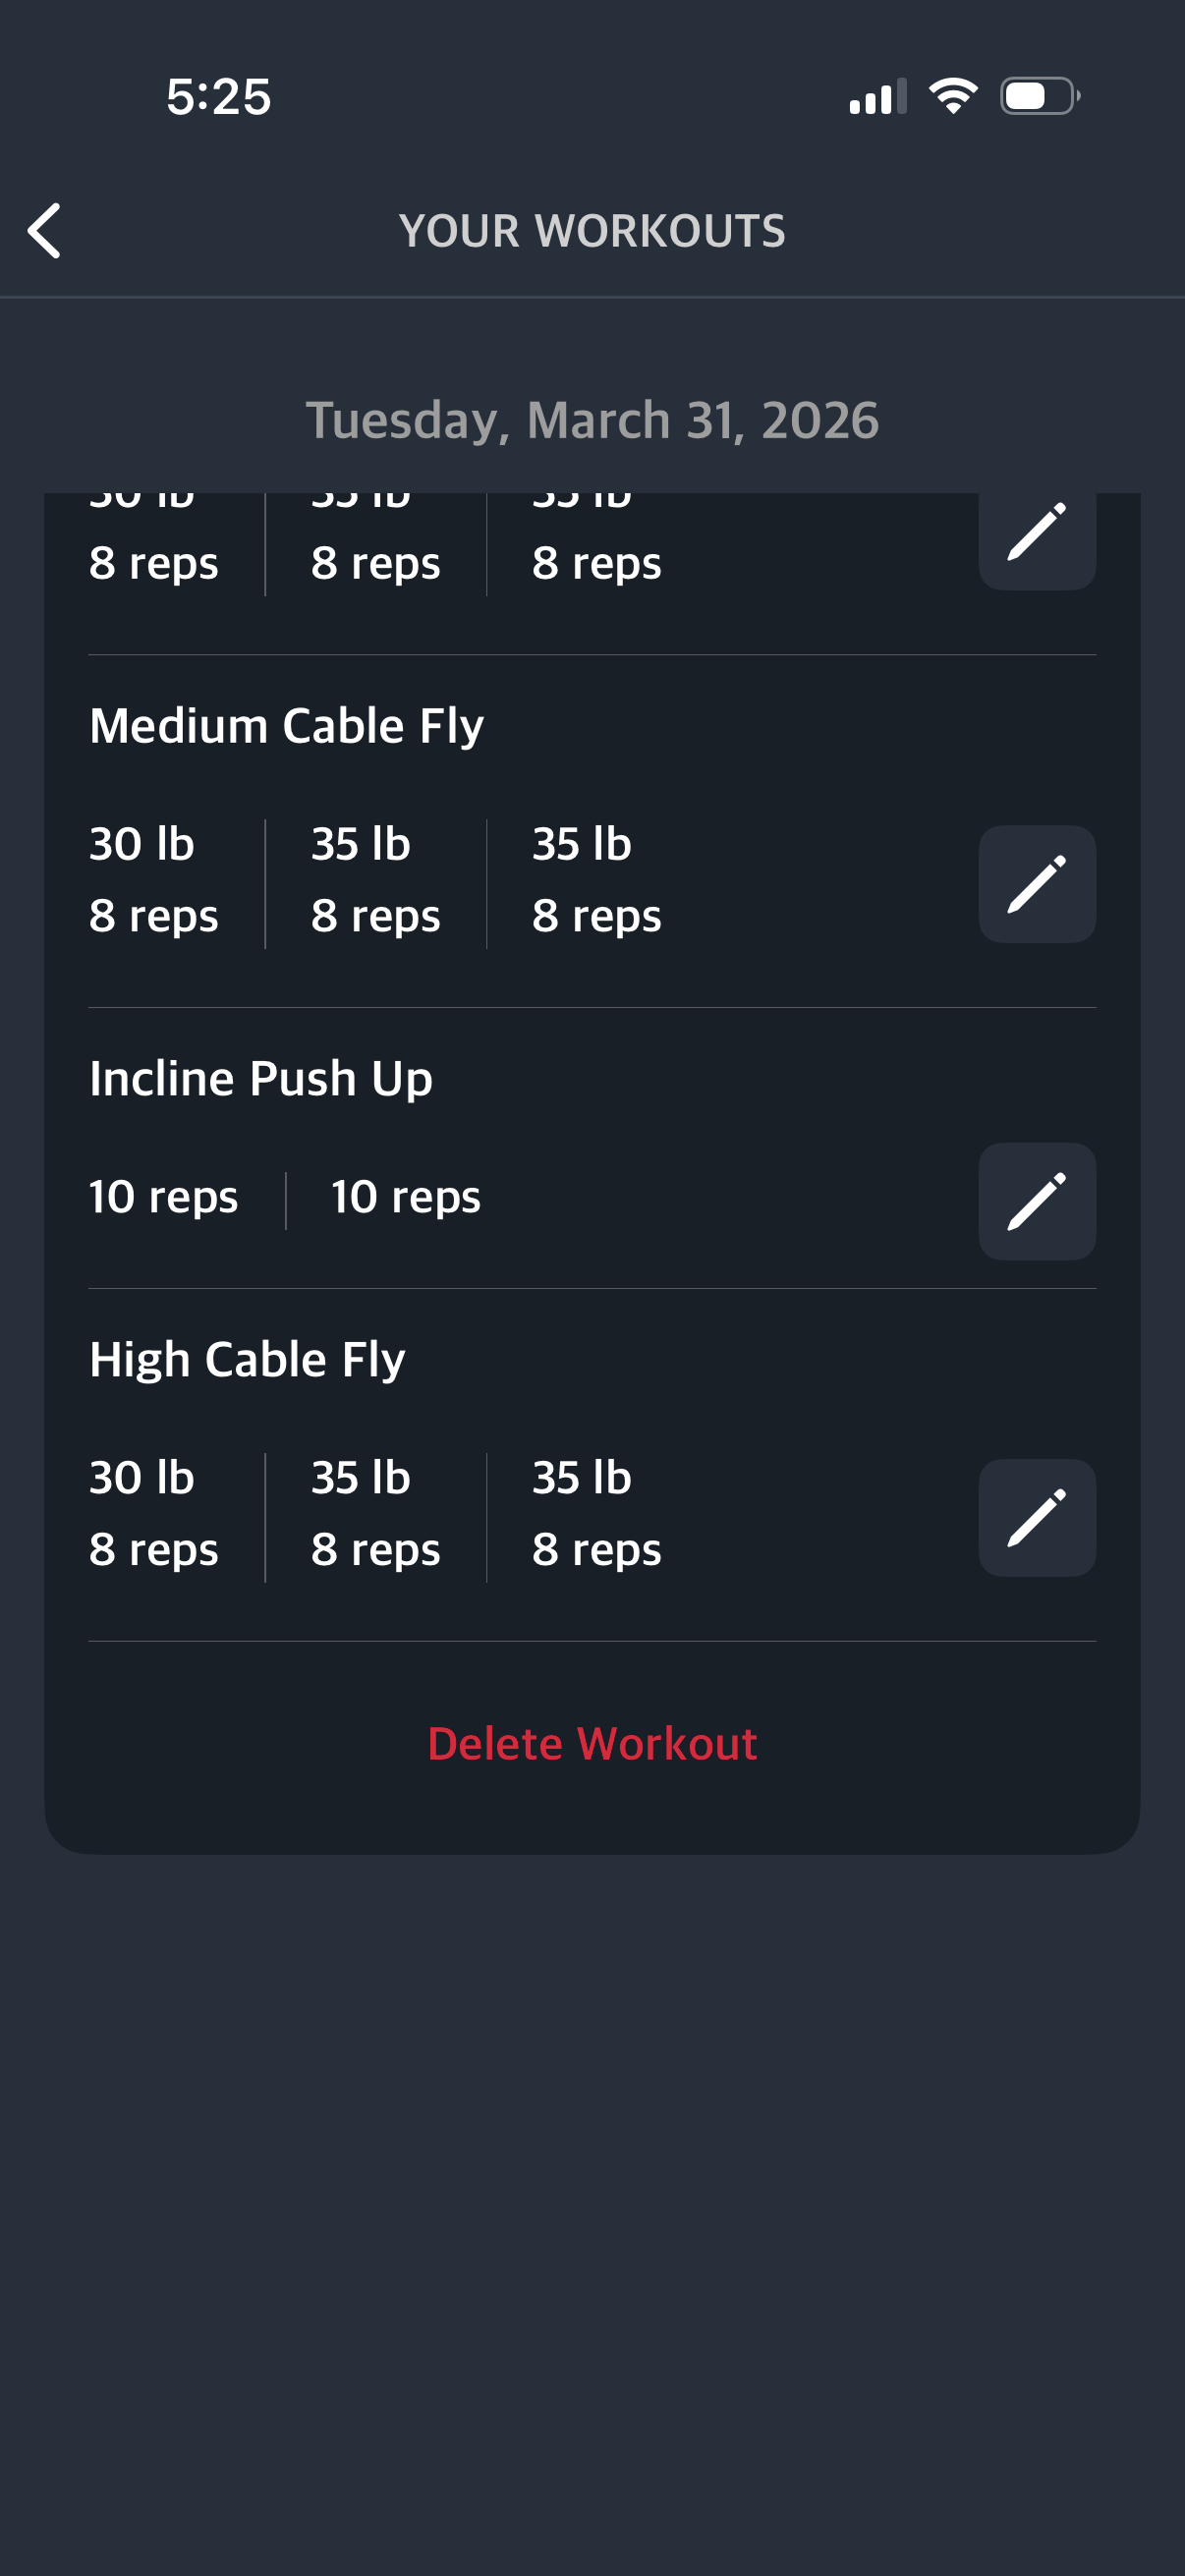Viewport: 1185px width, 2576px height.
Task: Open the High Cable Fly edit pencil
Action: 1036,1518
